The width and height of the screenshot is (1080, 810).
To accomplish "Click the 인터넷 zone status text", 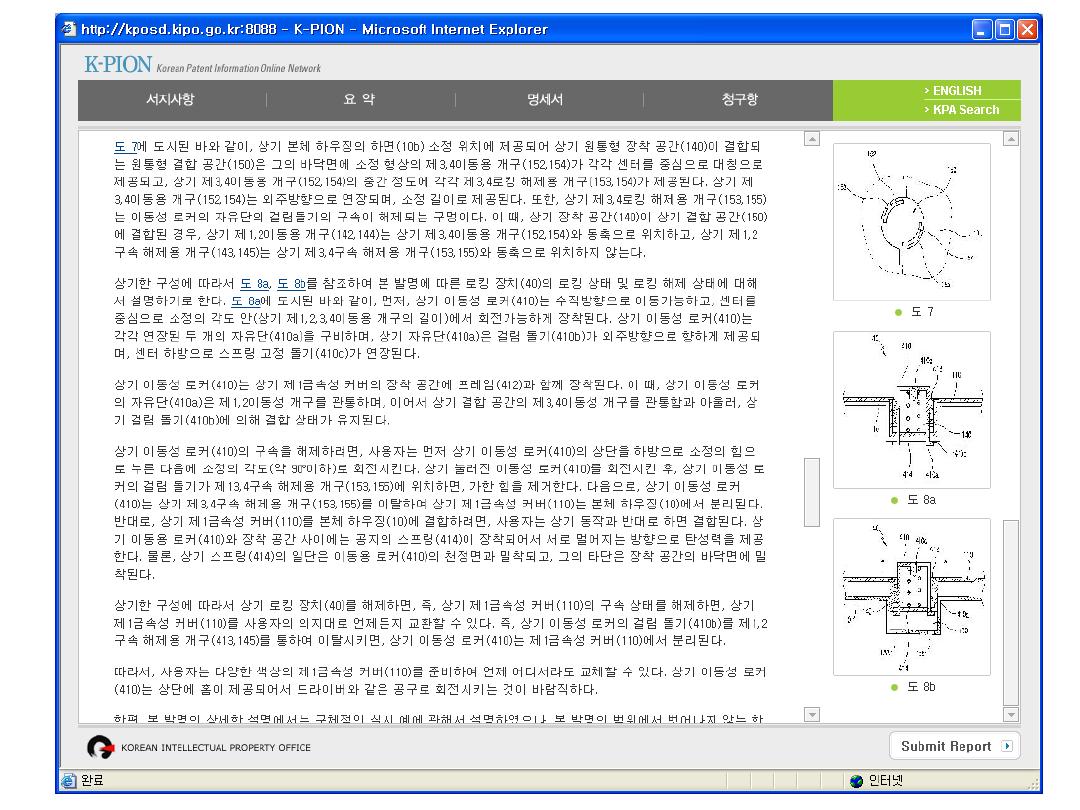I will [886, 780].
